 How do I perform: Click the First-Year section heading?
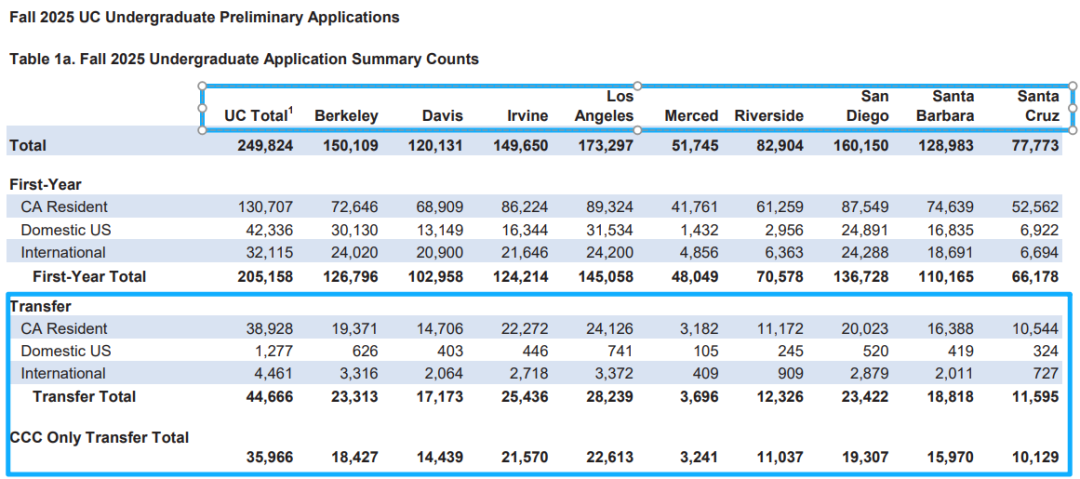[x=45, y=185]
